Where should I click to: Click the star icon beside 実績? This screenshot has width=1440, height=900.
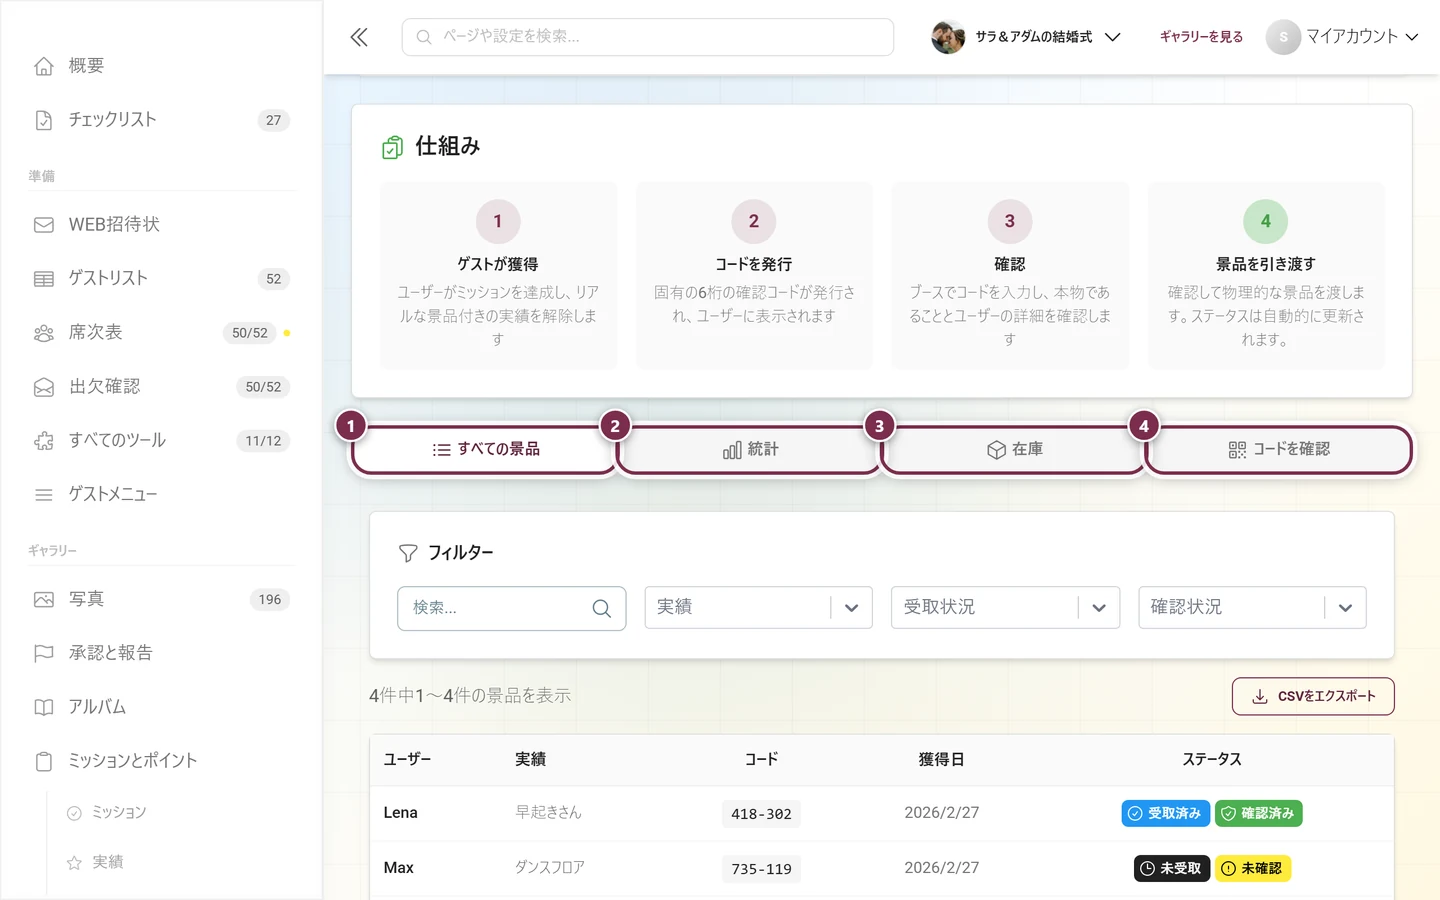(74, 863)
